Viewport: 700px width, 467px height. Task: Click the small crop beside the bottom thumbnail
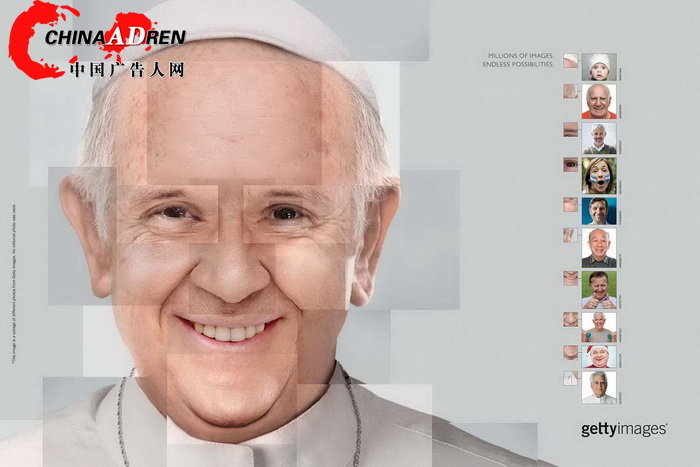click(x=570, y=379)
